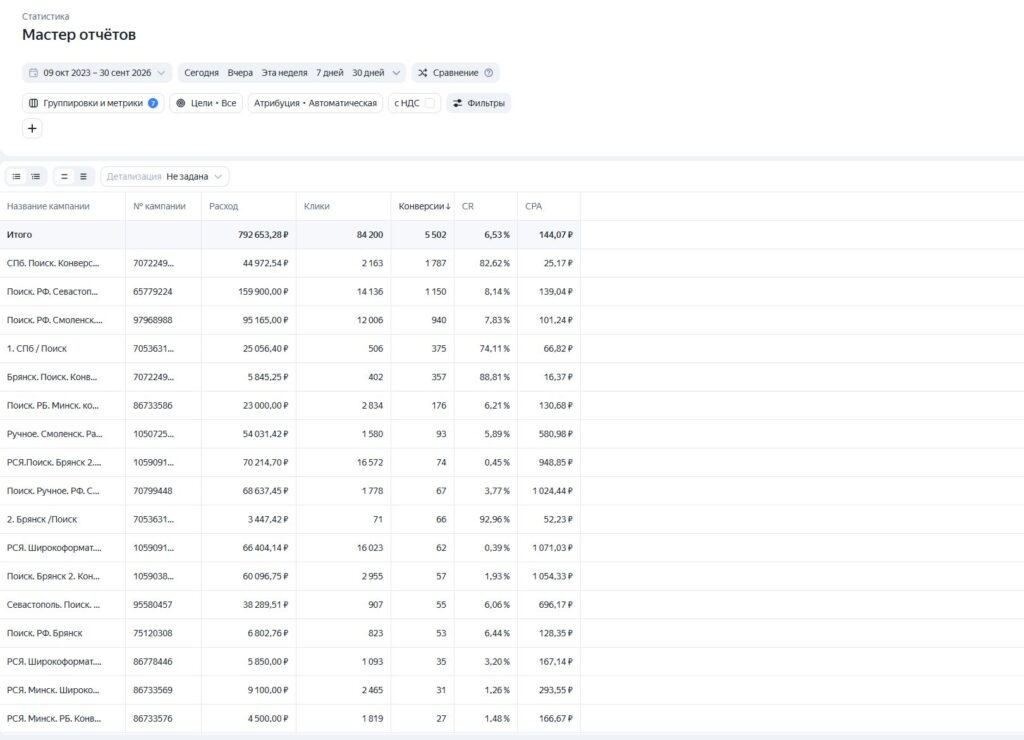Click campaign name Ручное. Смоленск. Ра...
This screenshot has width=1024, height=740.
click(x=54, y=434)
